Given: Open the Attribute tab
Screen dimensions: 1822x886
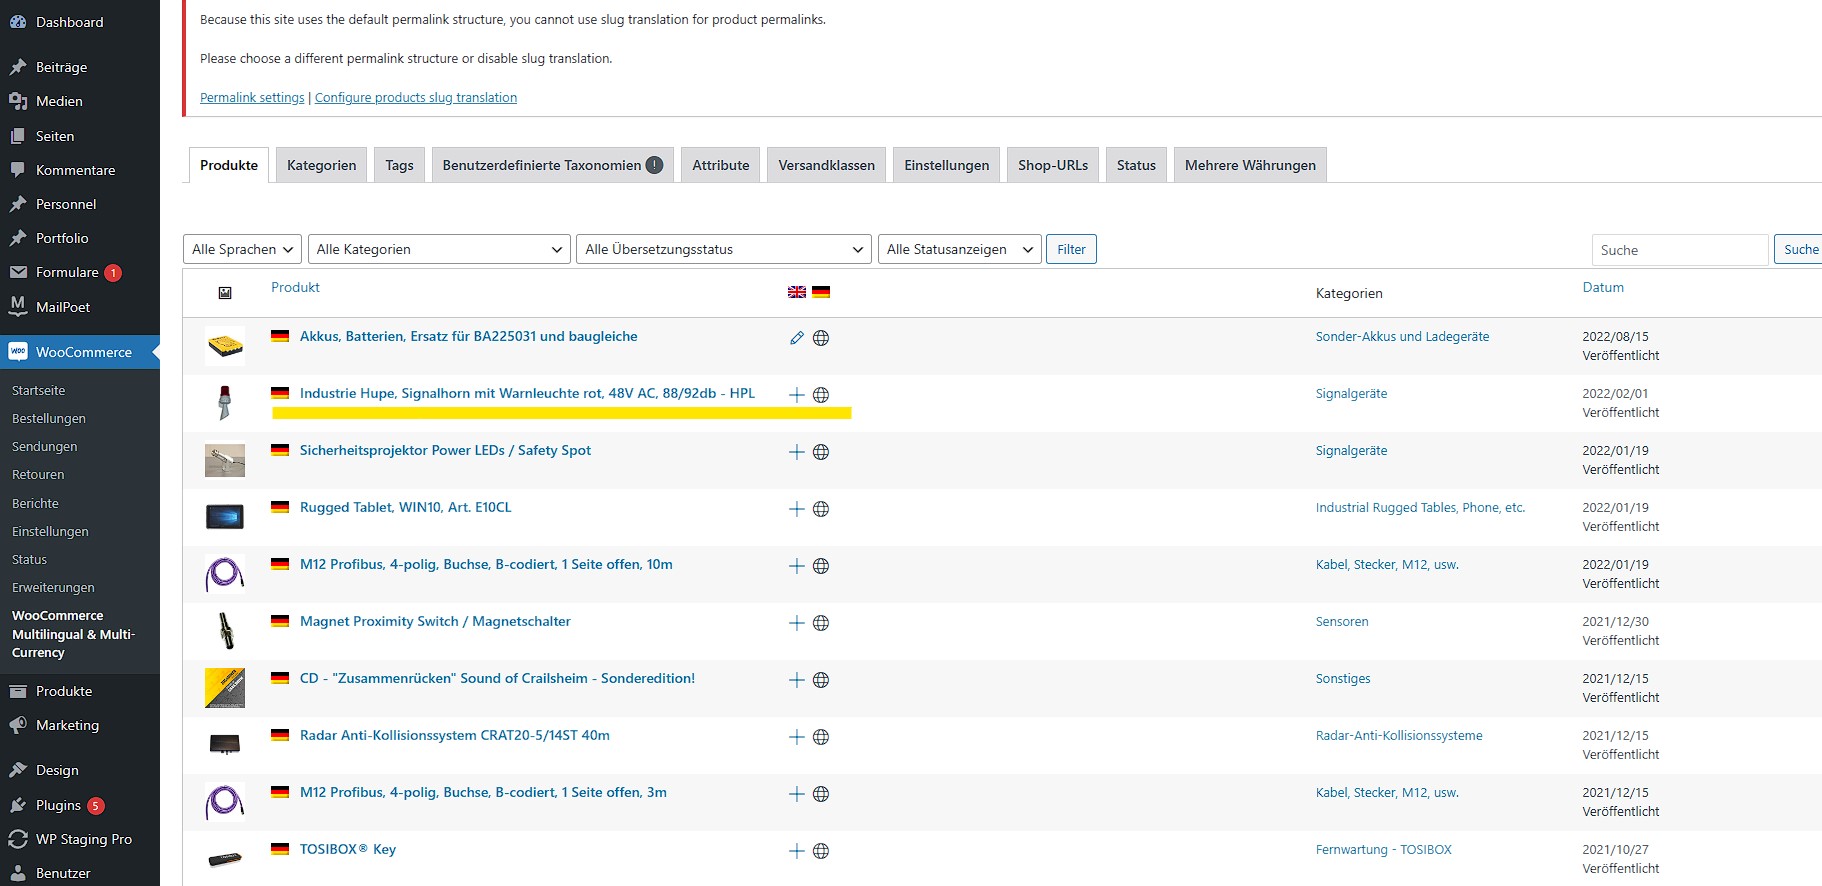Looking at the screenshot, I should point(720,165).
